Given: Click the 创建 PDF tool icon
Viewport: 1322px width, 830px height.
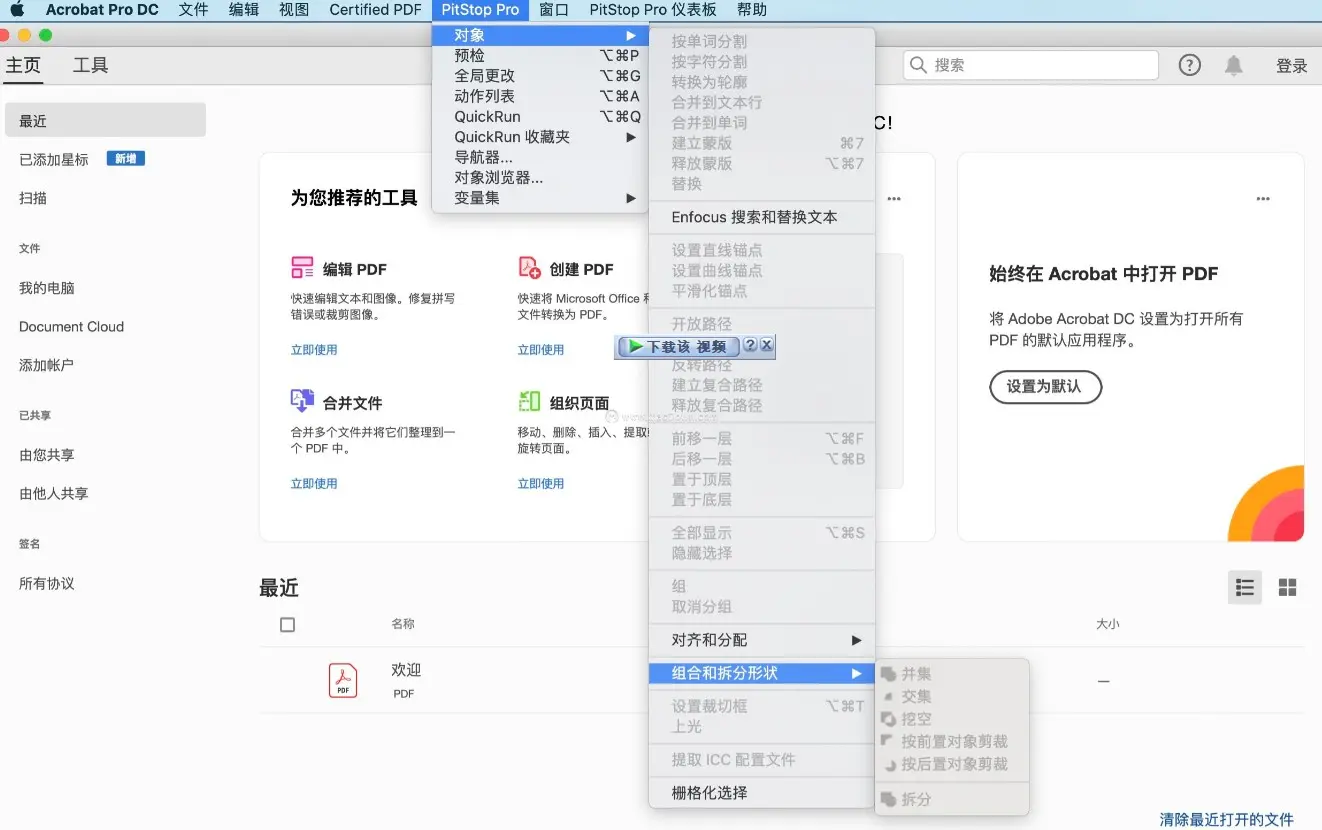Looking at the screenshot, I should [x=529, y=268].
